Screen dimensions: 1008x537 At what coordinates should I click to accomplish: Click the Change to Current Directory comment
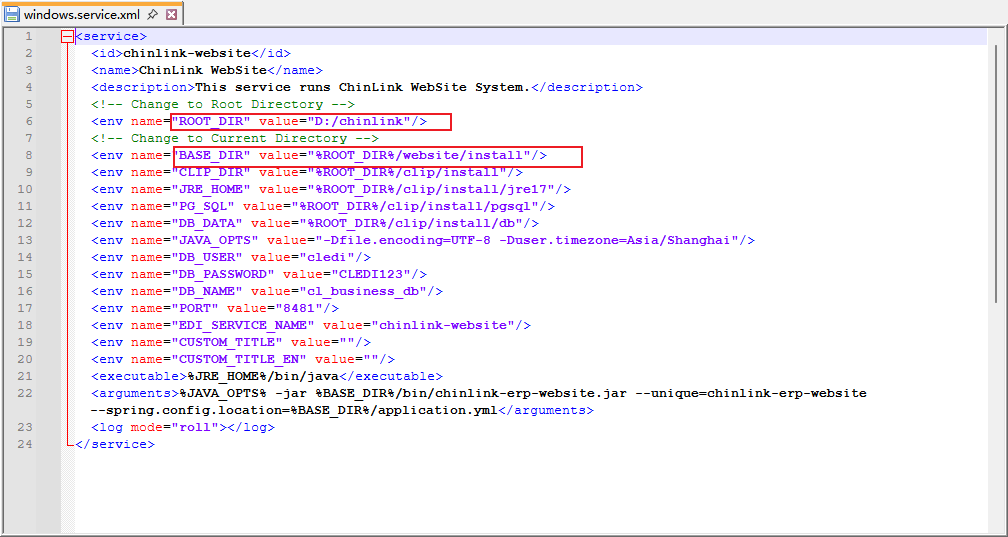coord(235,138)
